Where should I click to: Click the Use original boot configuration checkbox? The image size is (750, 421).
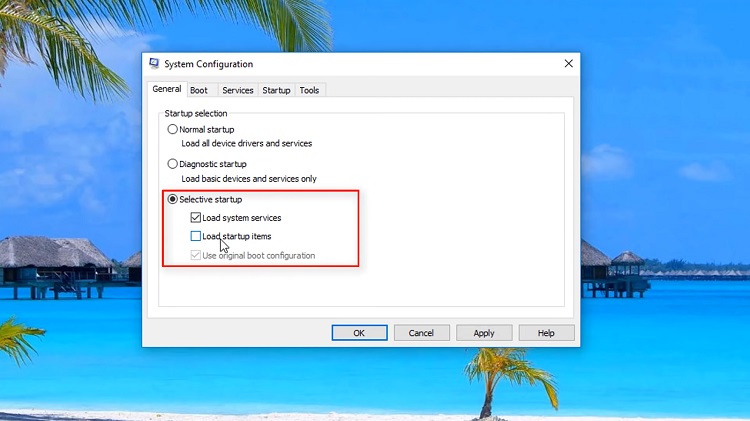[195, 256]
